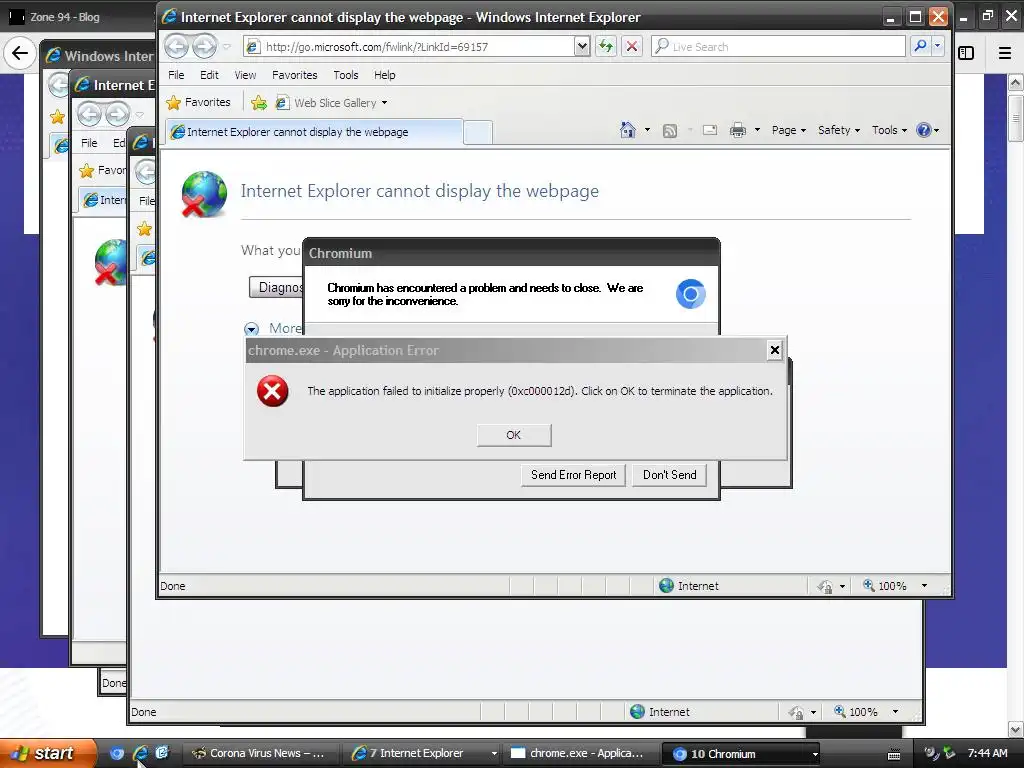Click the Protected mode status bar icon
Viewport: 1024px width, 768px height.
tap(825, 586)
